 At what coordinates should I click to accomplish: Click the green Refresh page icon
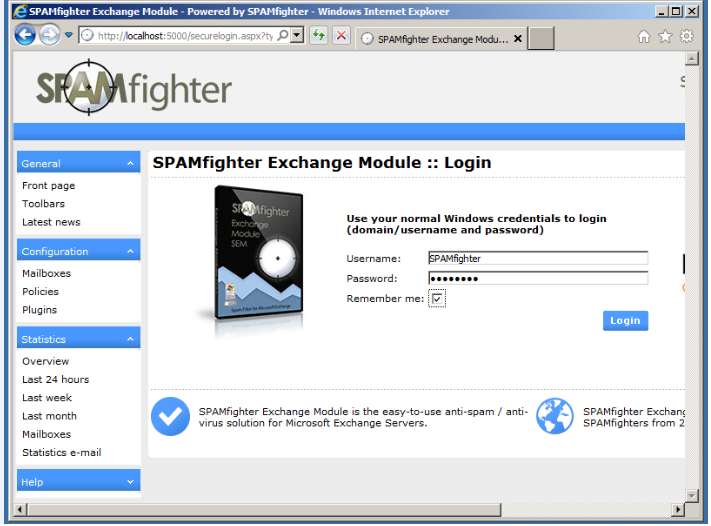(318, 36)
